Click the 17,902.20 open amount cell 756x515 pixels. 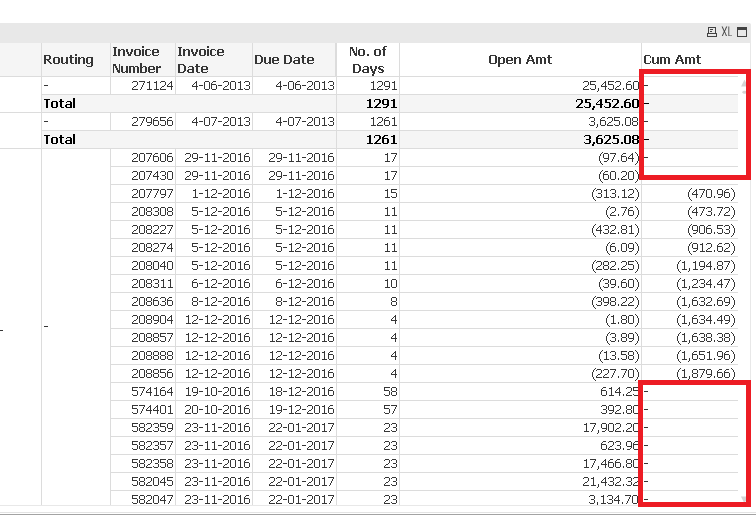pos(606,428)
